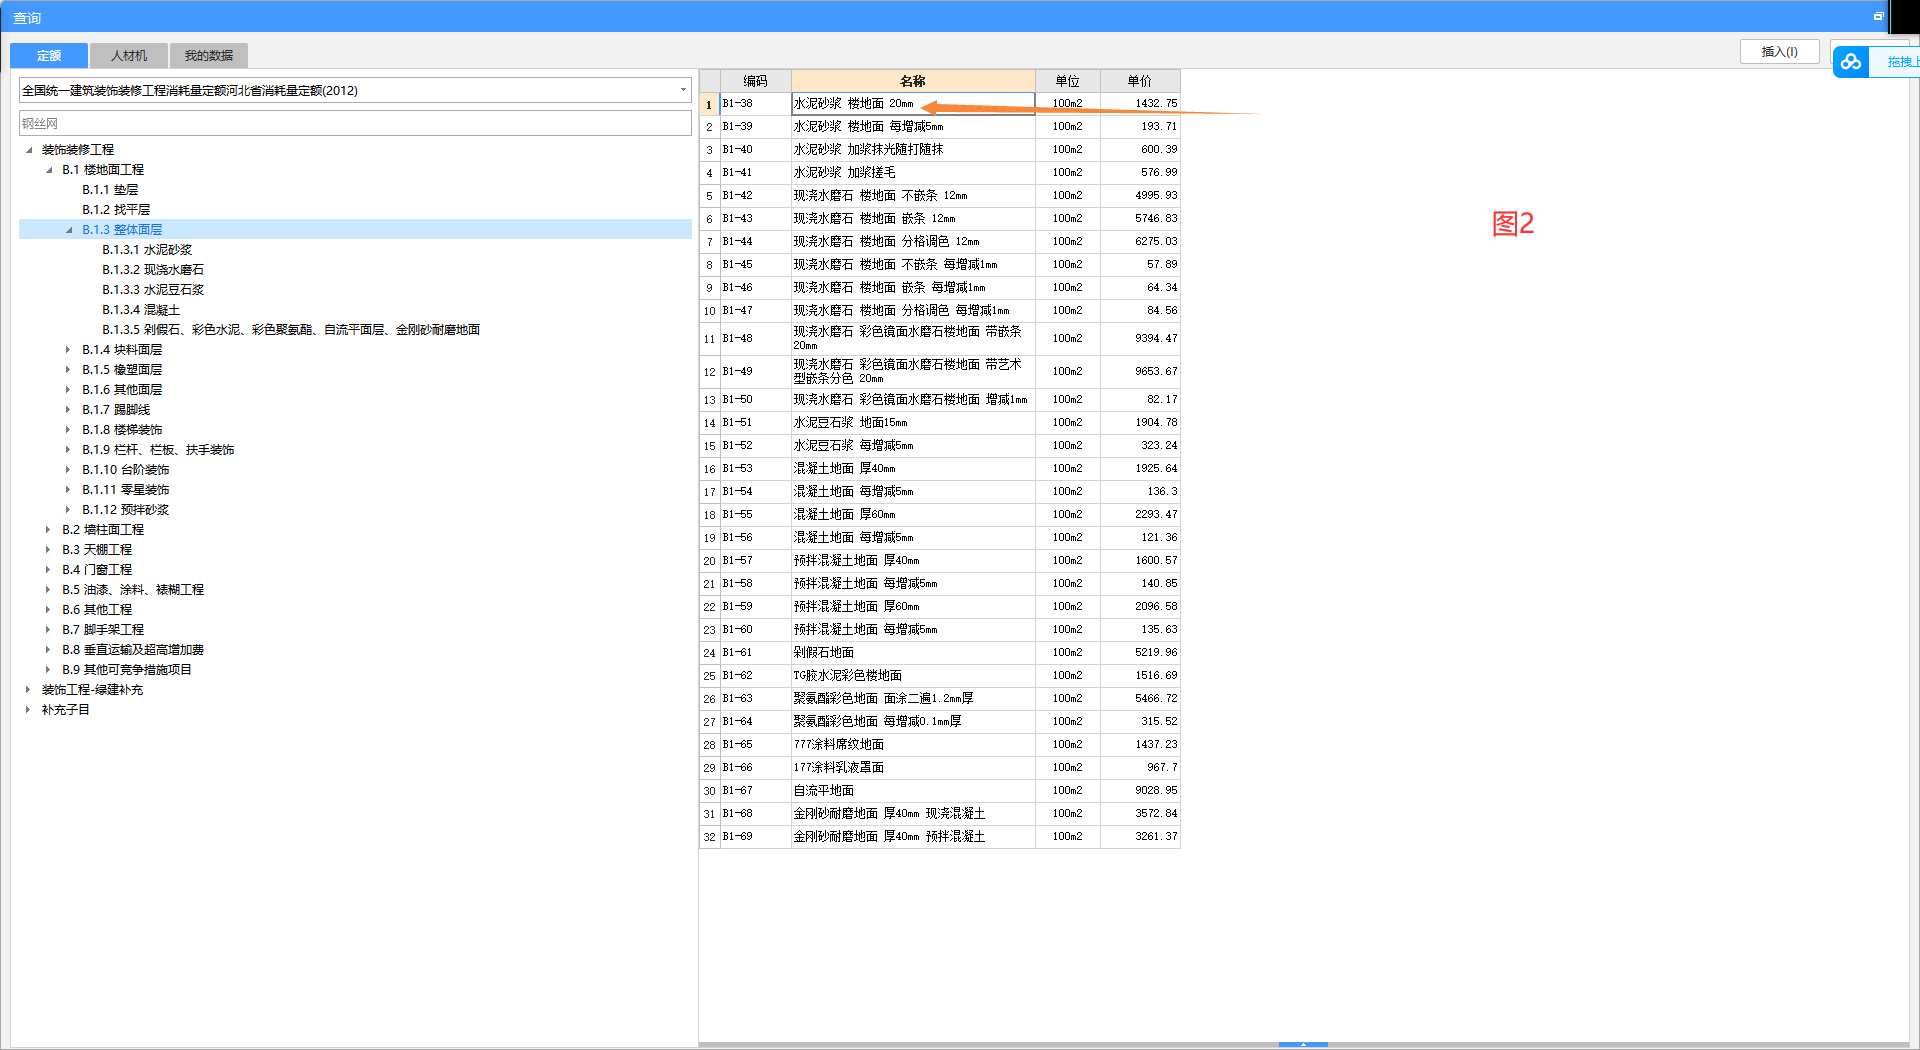Viewport: 1920px width, 1050px height.
Task: Click the TG胶水泥彩色楼地面 name cell
Action: click(913, 676)
